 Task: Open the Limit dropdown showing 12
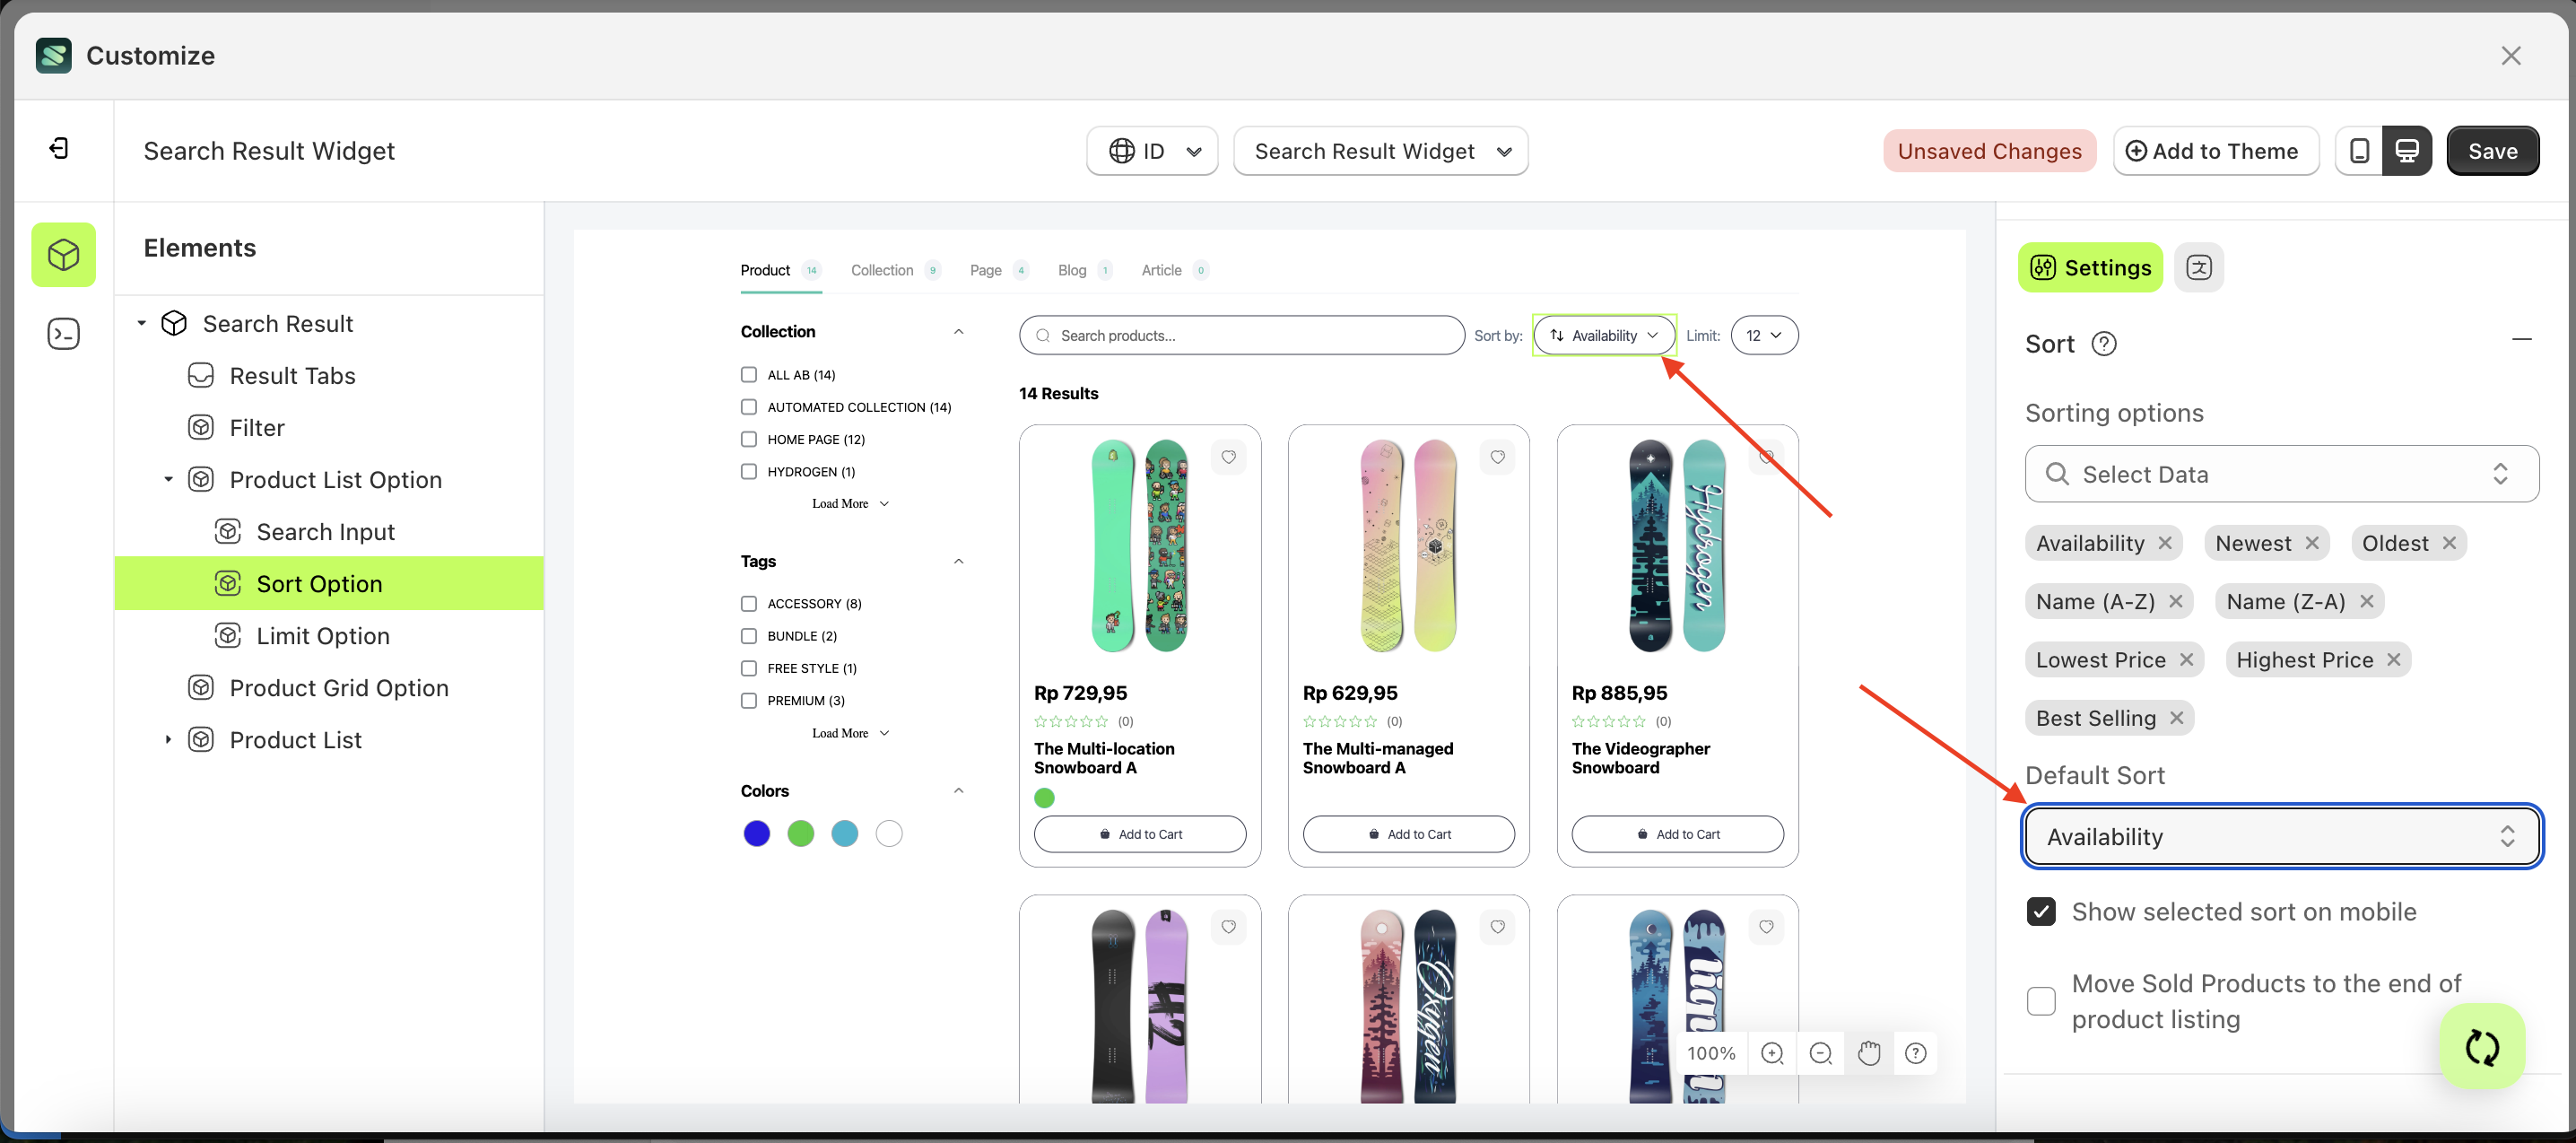(1764, 335)
